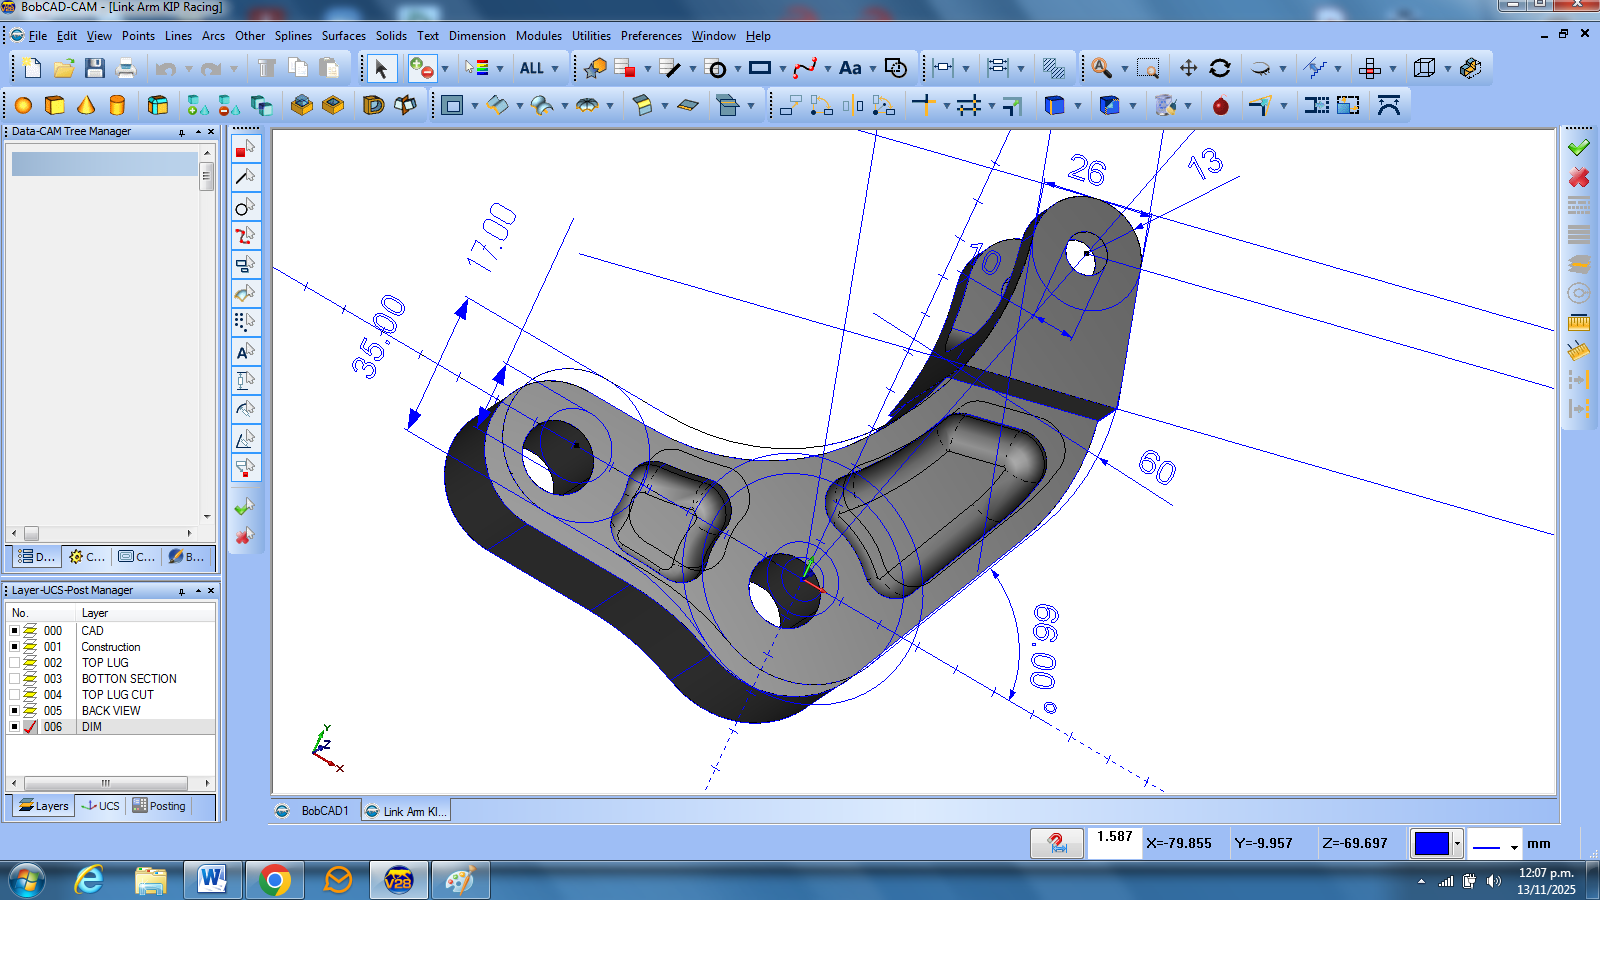The image size is (1600, 980).
Task: Click the text Aa tool
Action: click(850, 68)
